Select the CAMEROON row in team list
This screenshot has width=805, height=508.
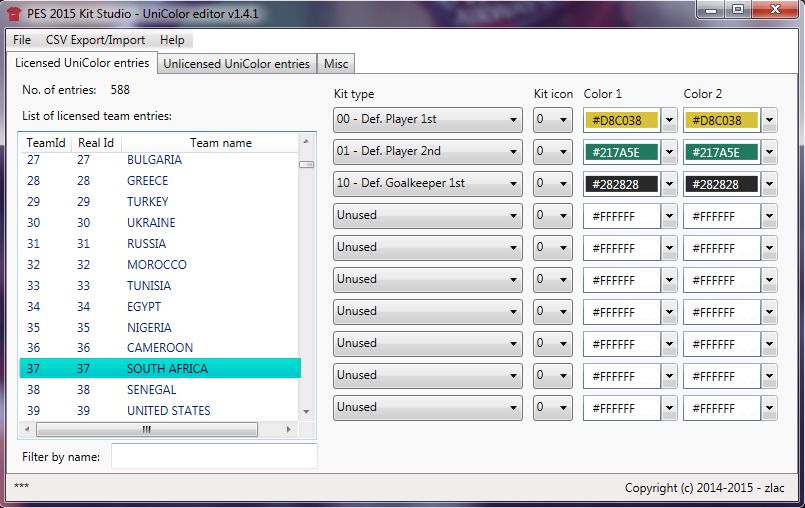click(159, 348)
